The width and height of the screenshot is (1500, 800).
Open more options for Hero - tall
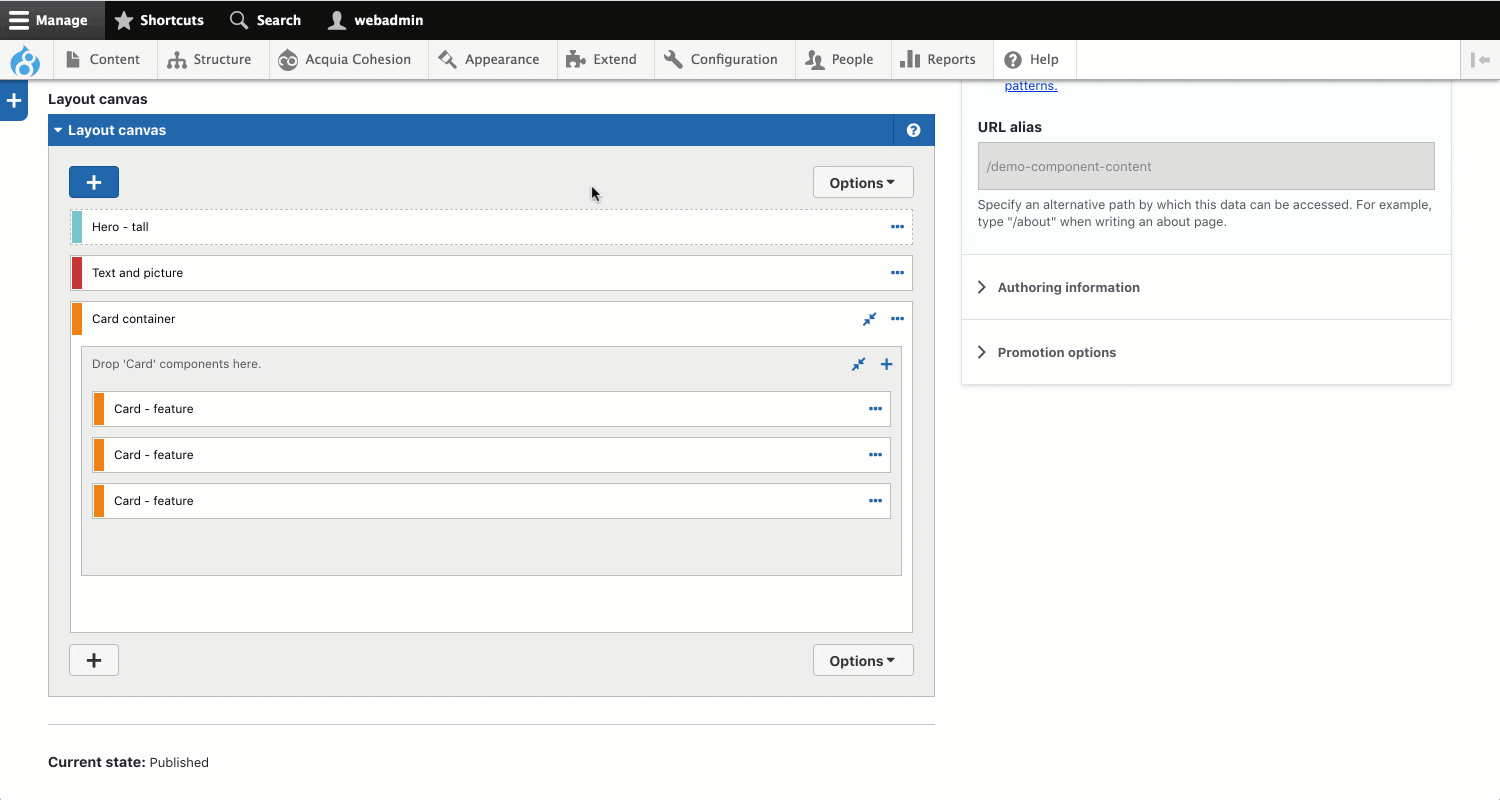[897, 227]
